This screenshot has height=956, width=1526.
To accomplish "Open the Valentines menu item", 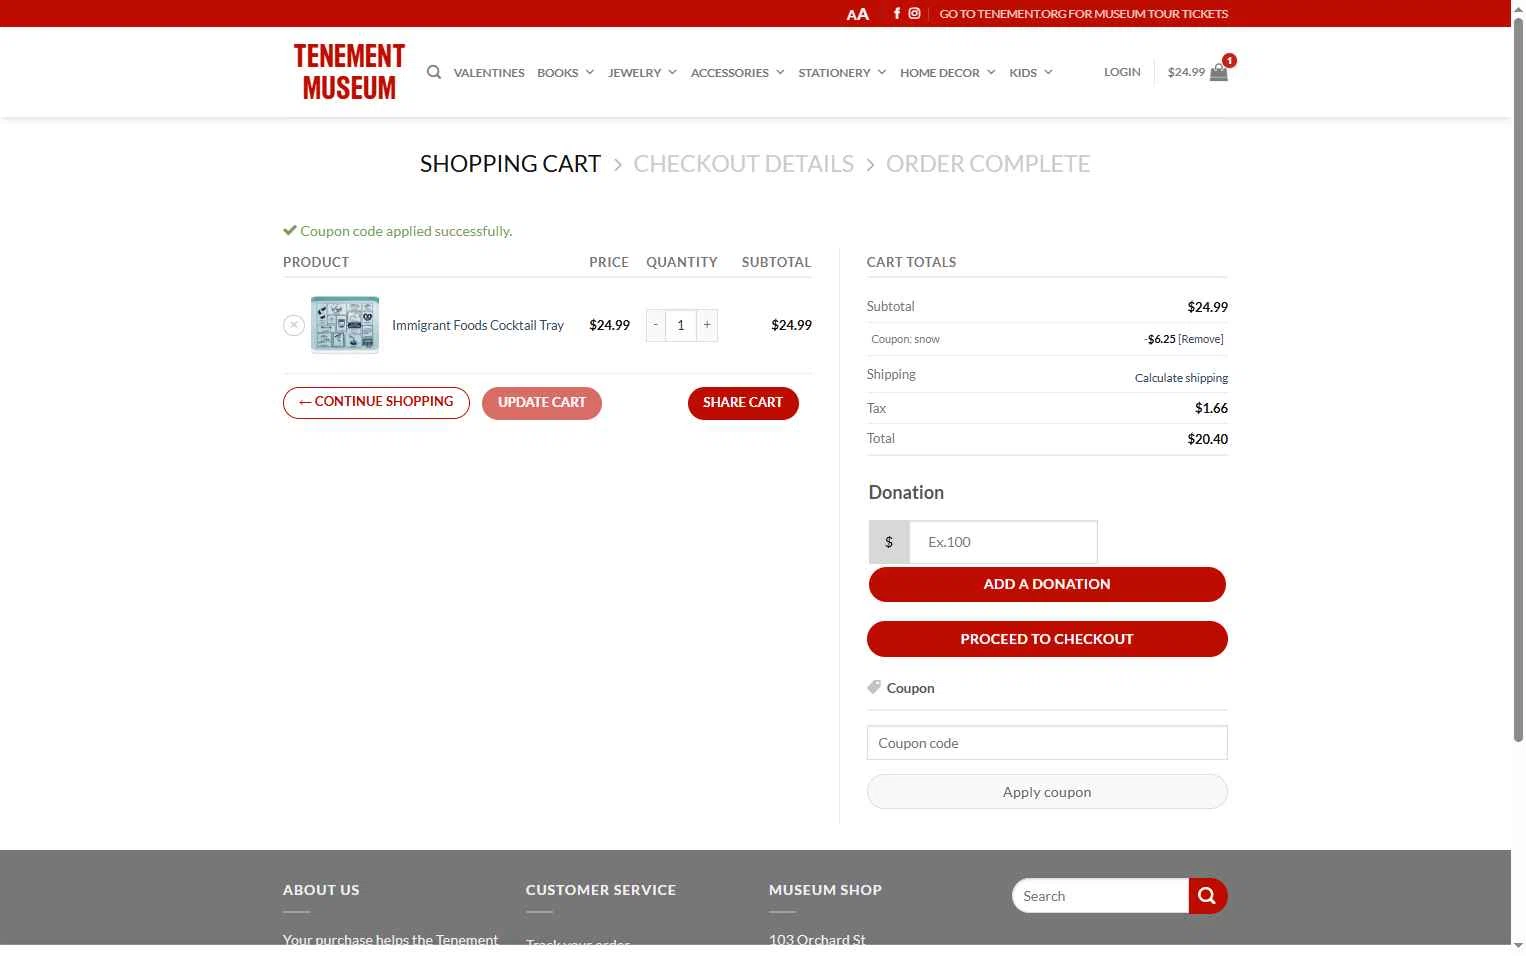I will (x=489, y=72).
